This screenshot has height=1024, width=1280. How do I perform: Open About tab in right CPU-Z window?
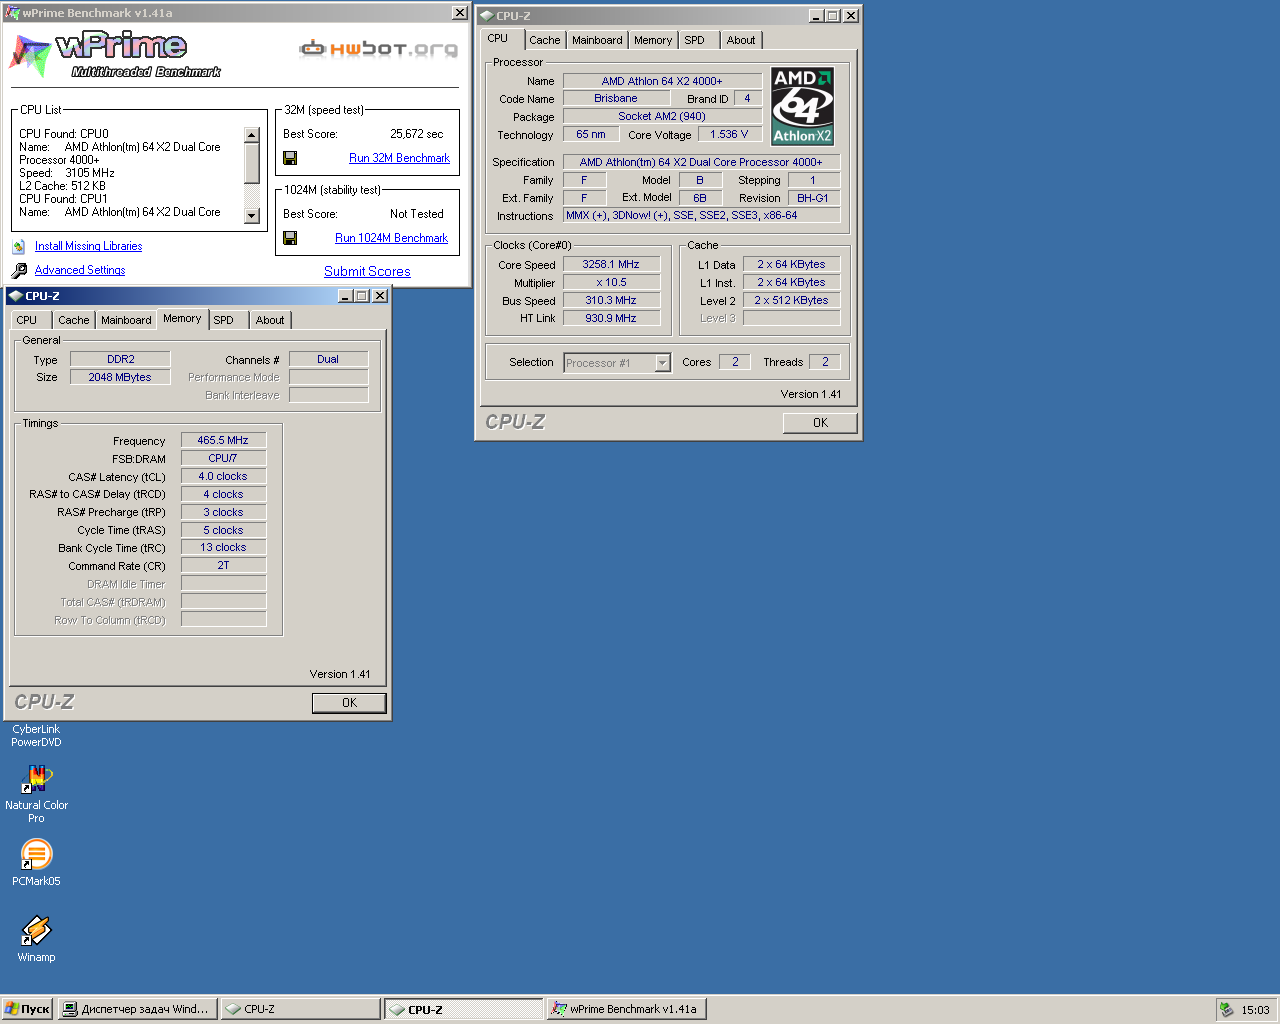[x=741, y=40]
